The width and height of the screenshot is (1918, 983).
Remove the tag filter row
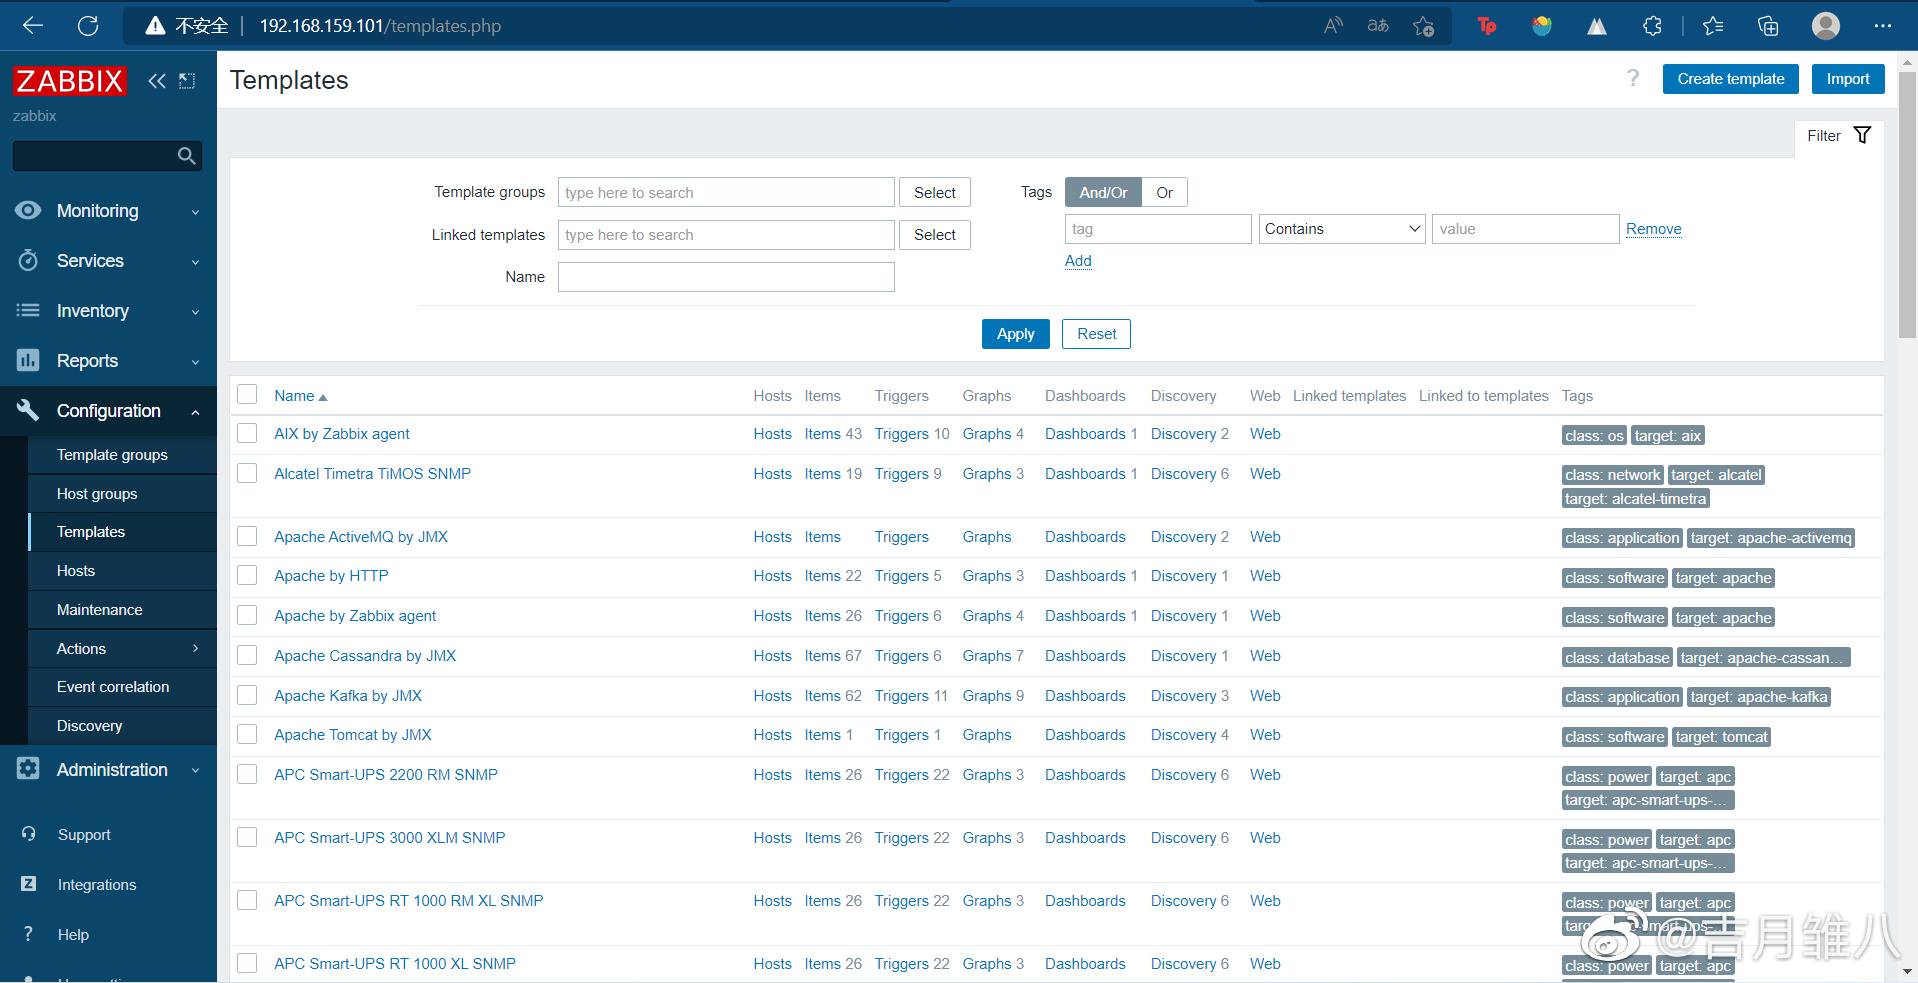tap(1653, 229)
